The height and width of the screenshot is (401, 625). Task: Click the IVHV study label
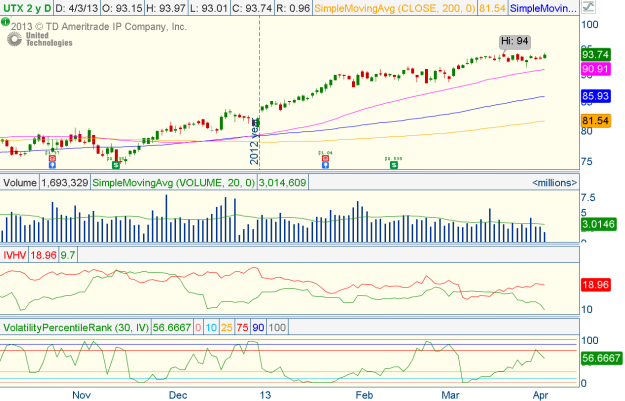(15, 257)
